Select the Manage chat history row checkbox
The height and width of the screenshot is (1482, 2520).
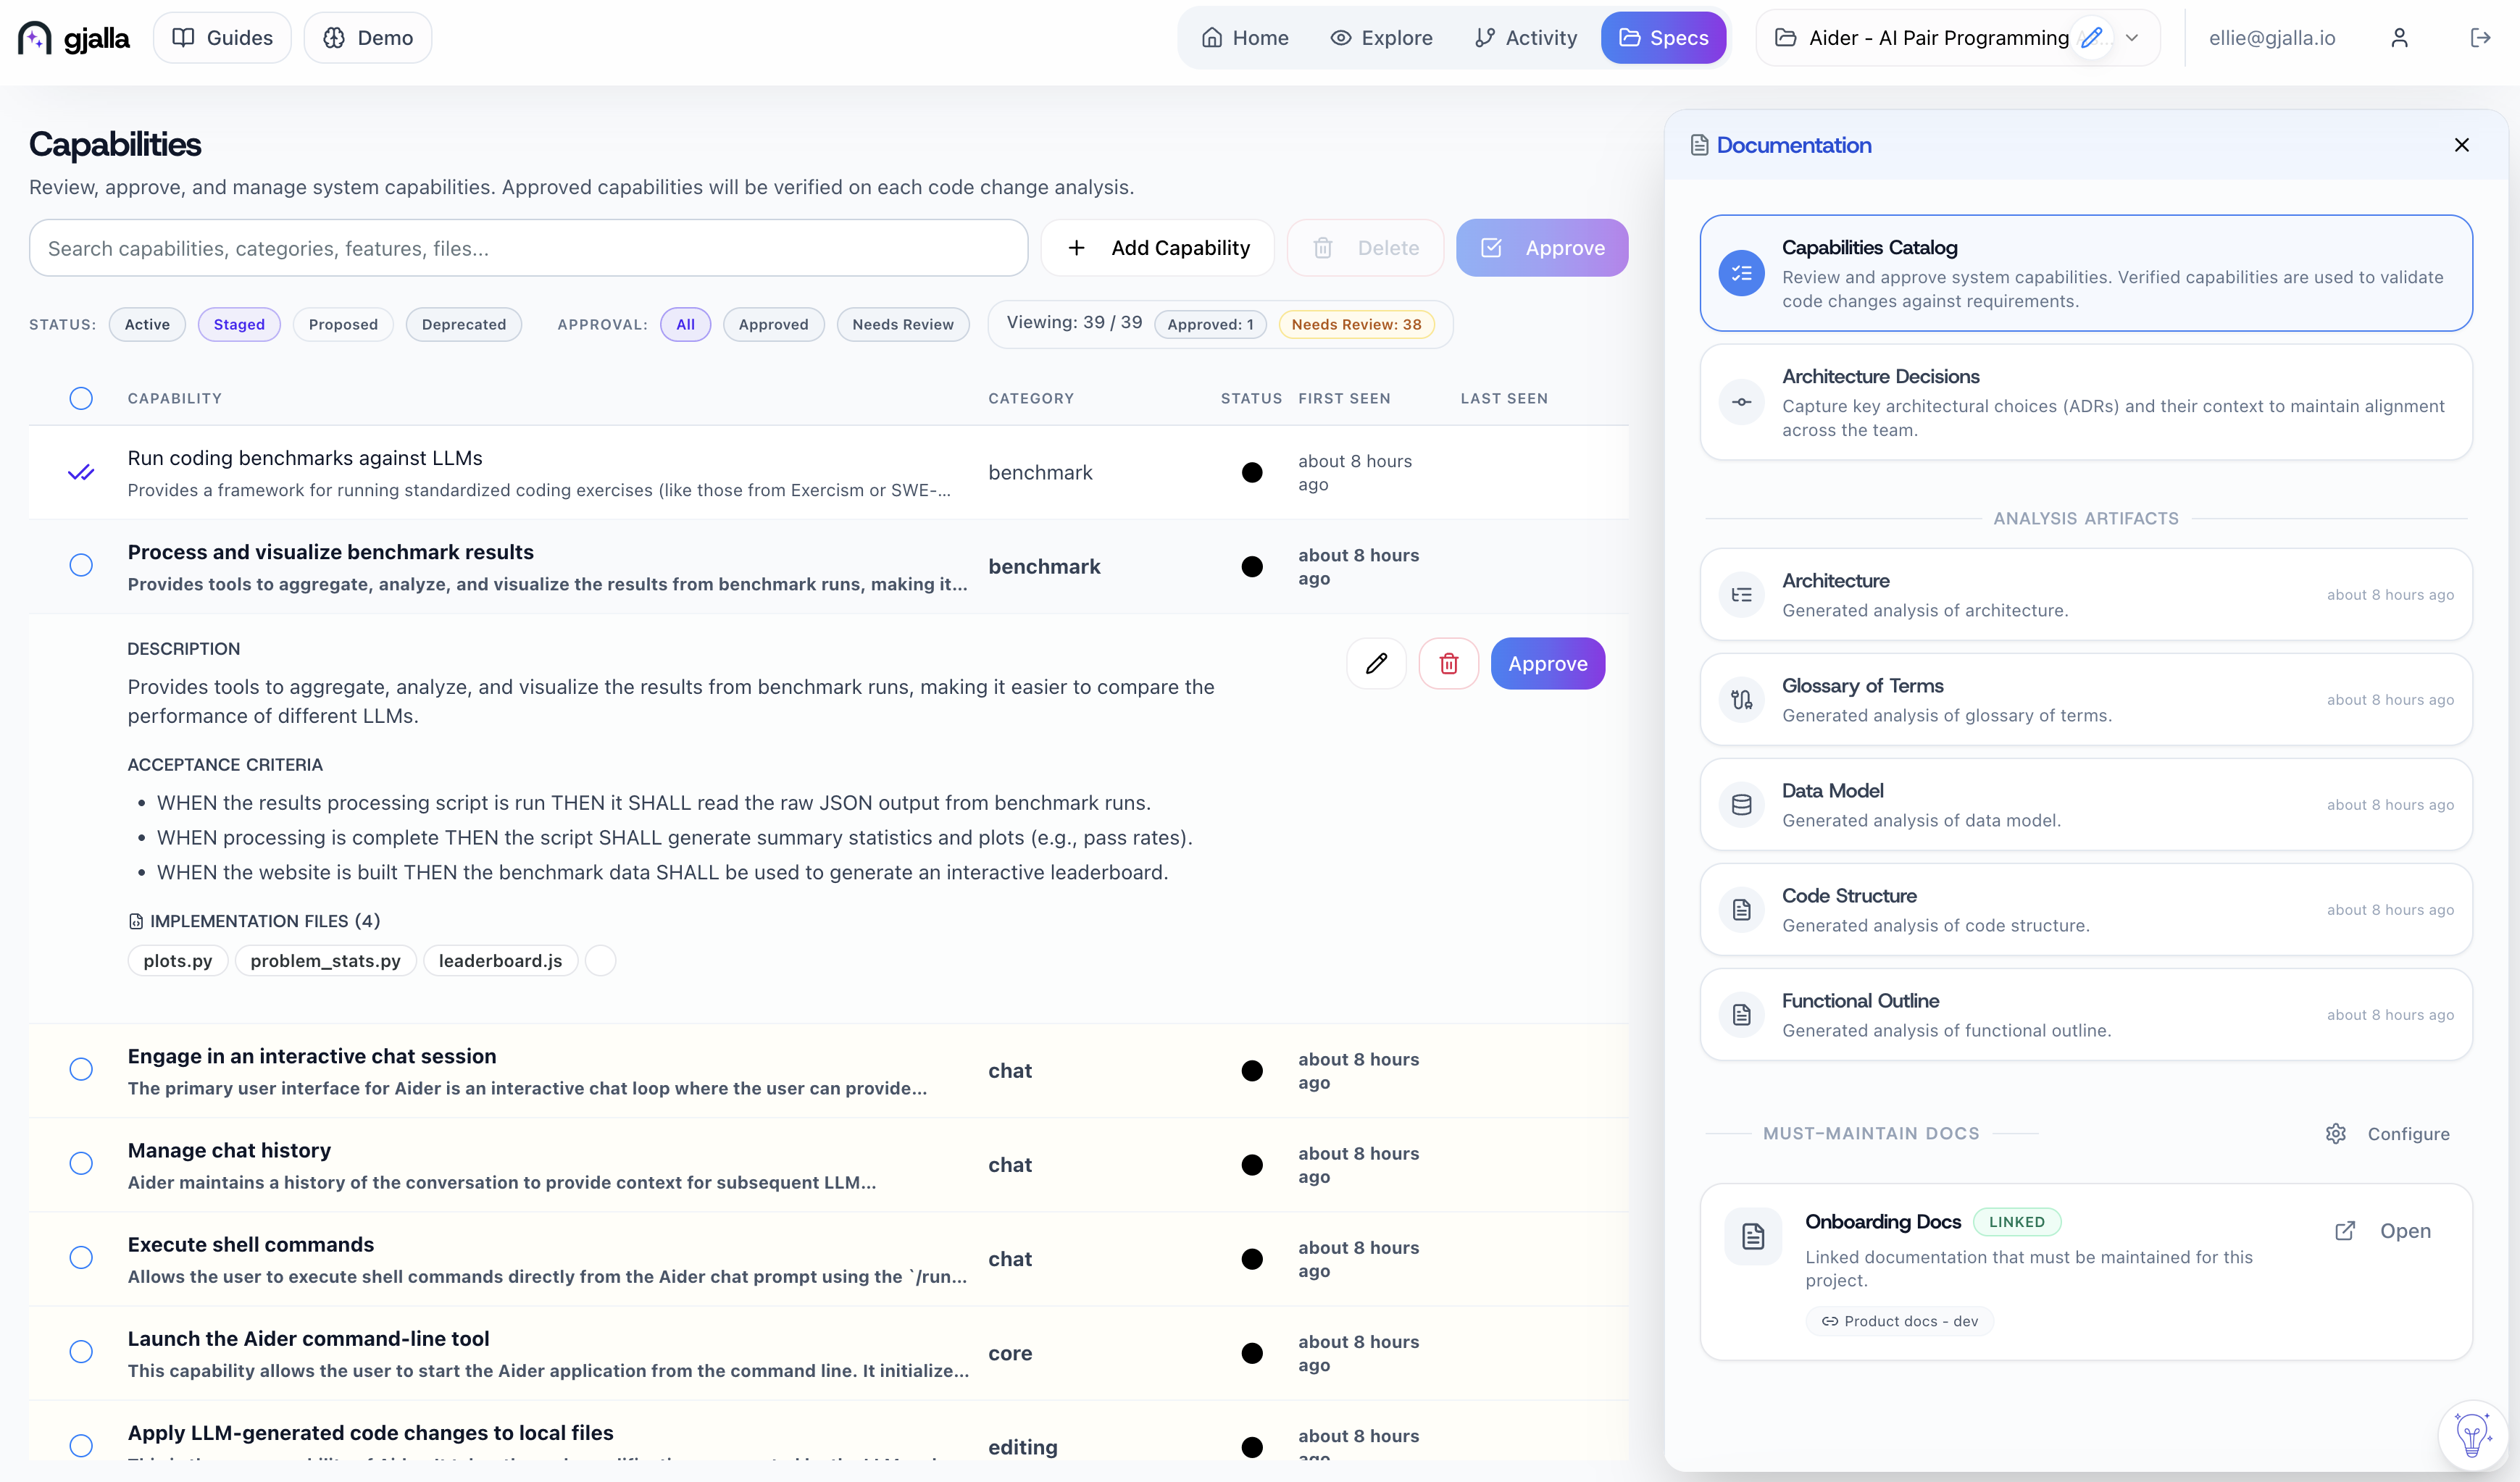click(81, 1163)
